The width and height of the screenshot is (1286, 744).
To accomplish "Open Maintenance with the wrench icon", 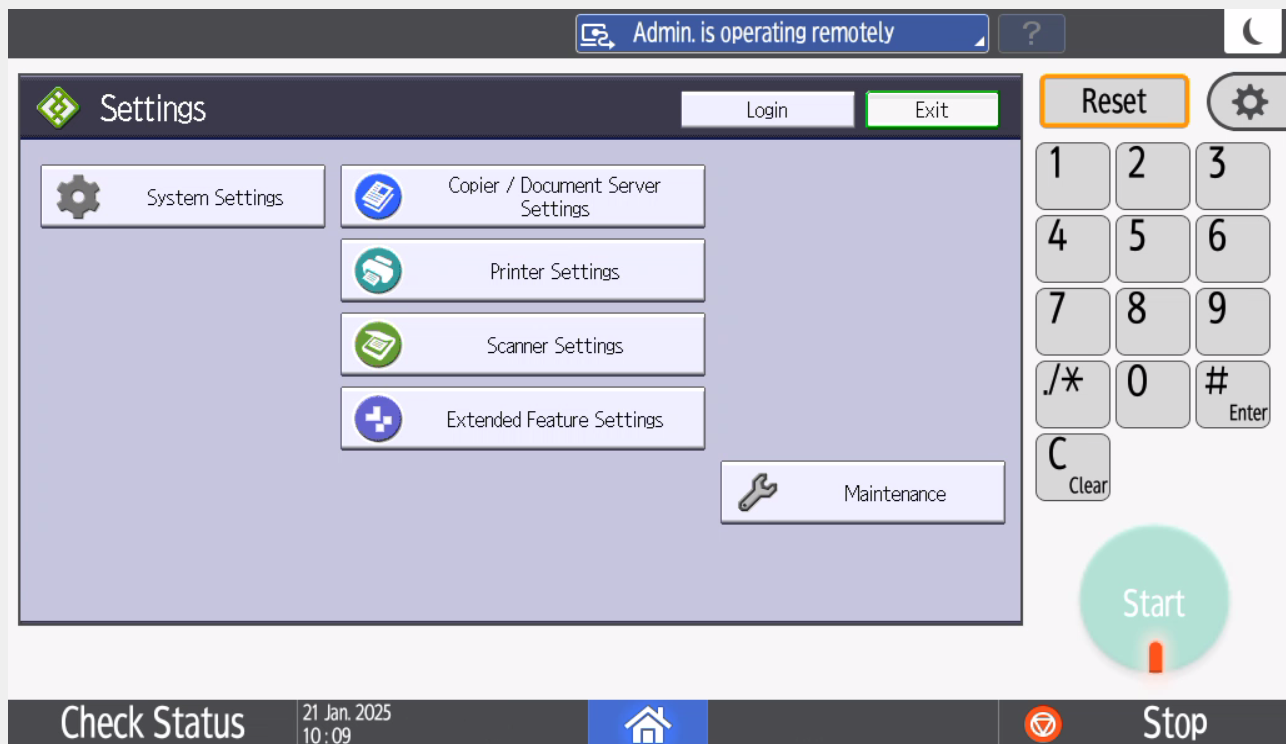I will [862, 491].
